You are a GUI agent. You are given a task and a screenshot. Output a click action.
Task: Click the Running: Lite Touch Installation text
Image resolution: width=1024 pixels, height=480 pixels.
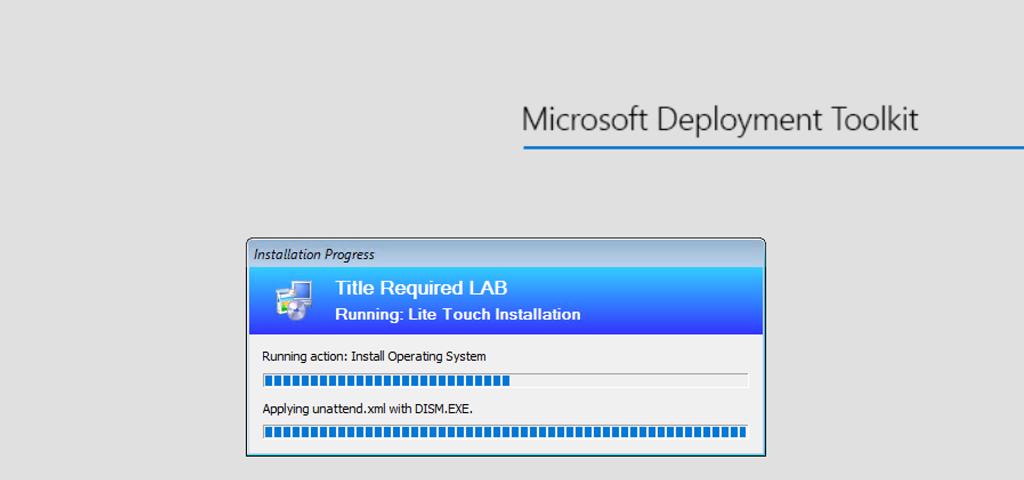(457, 314)
